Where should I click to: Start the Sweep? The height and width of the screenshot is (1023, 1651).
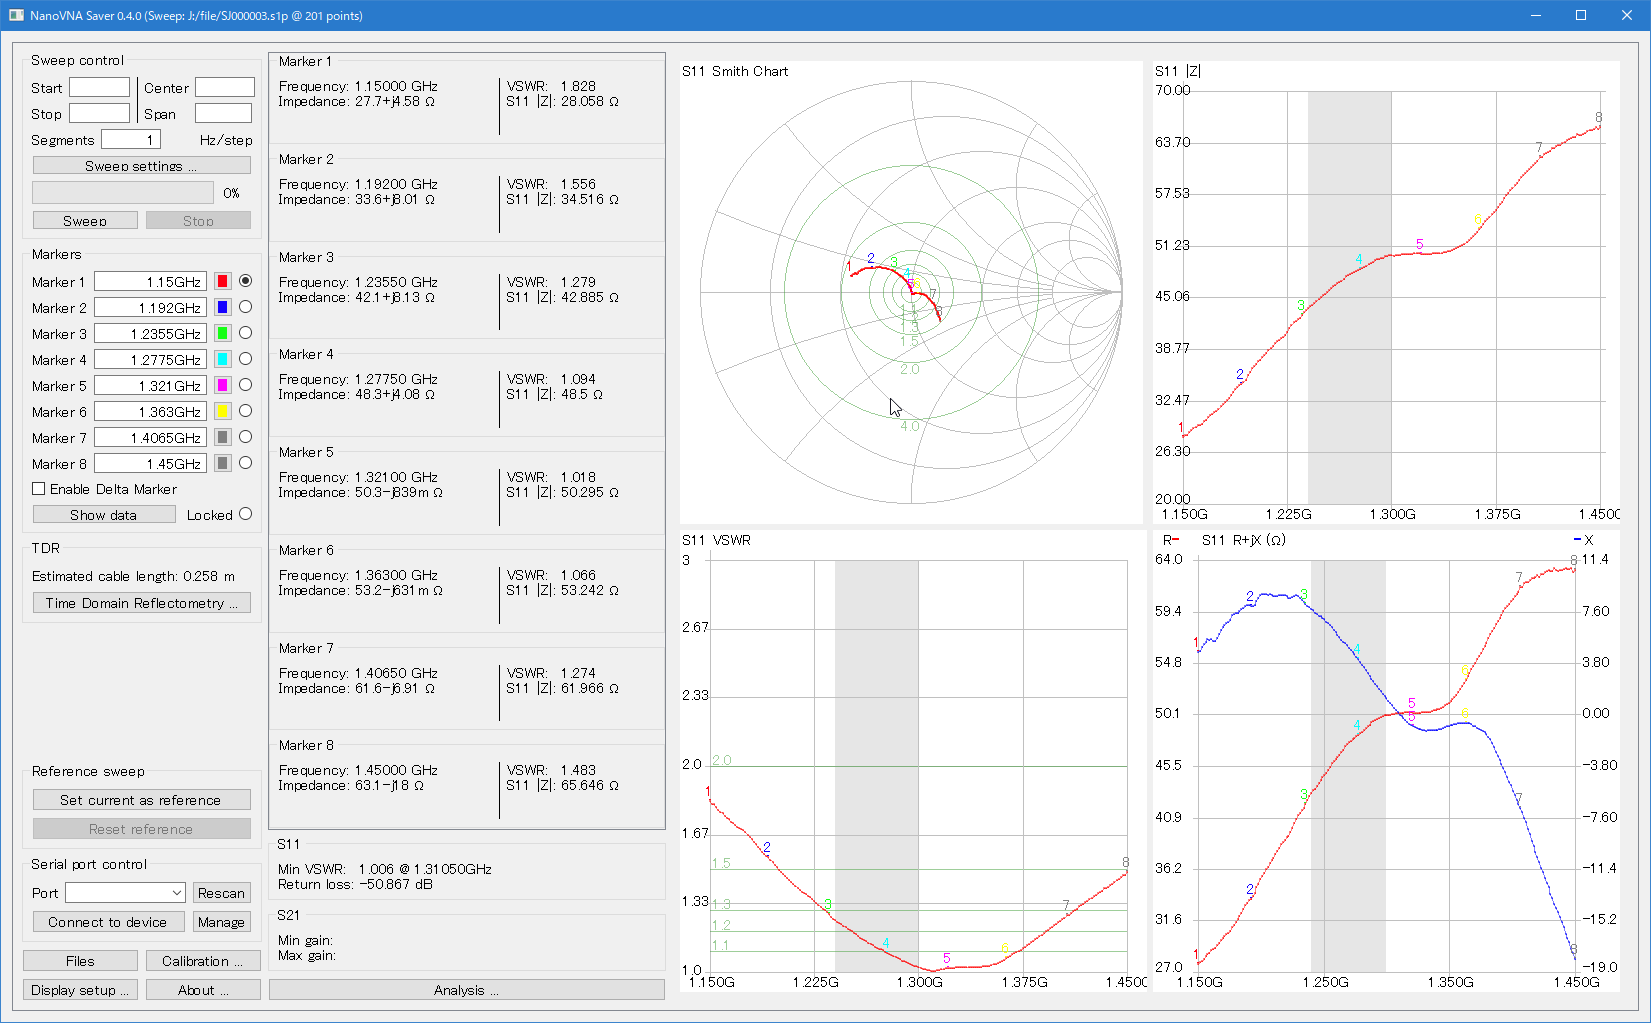click(85, 220)
